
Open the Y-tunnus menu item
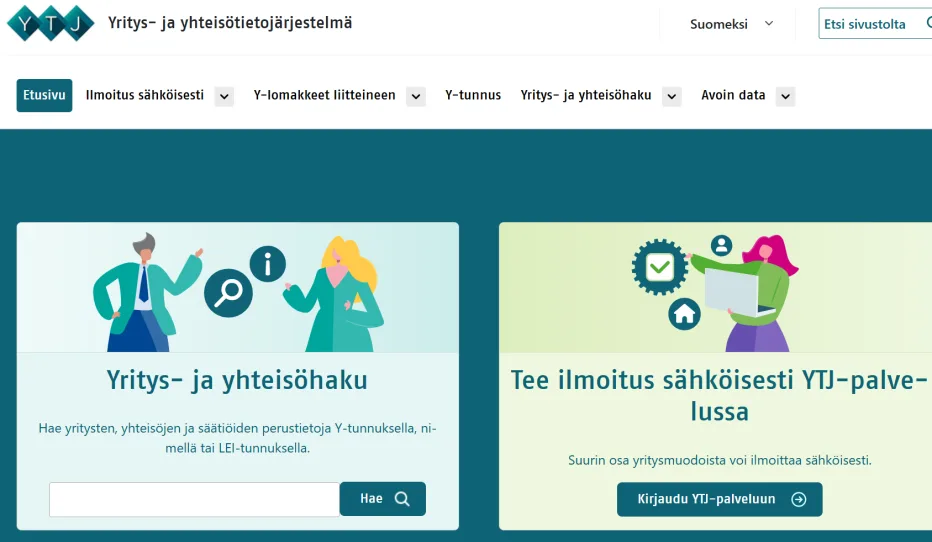[x=473, y=96]
